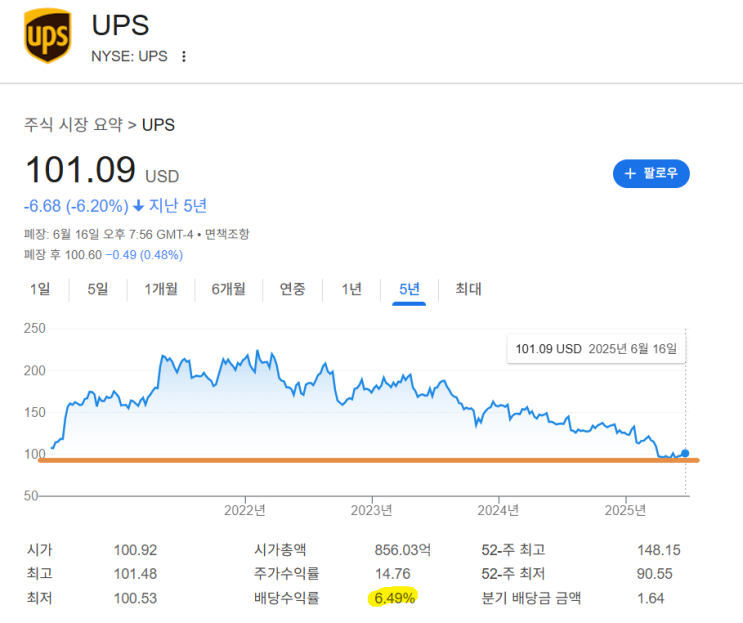Click the 시가 value 100.92
This screenshot has width=743, height=623.
point(136,550)
